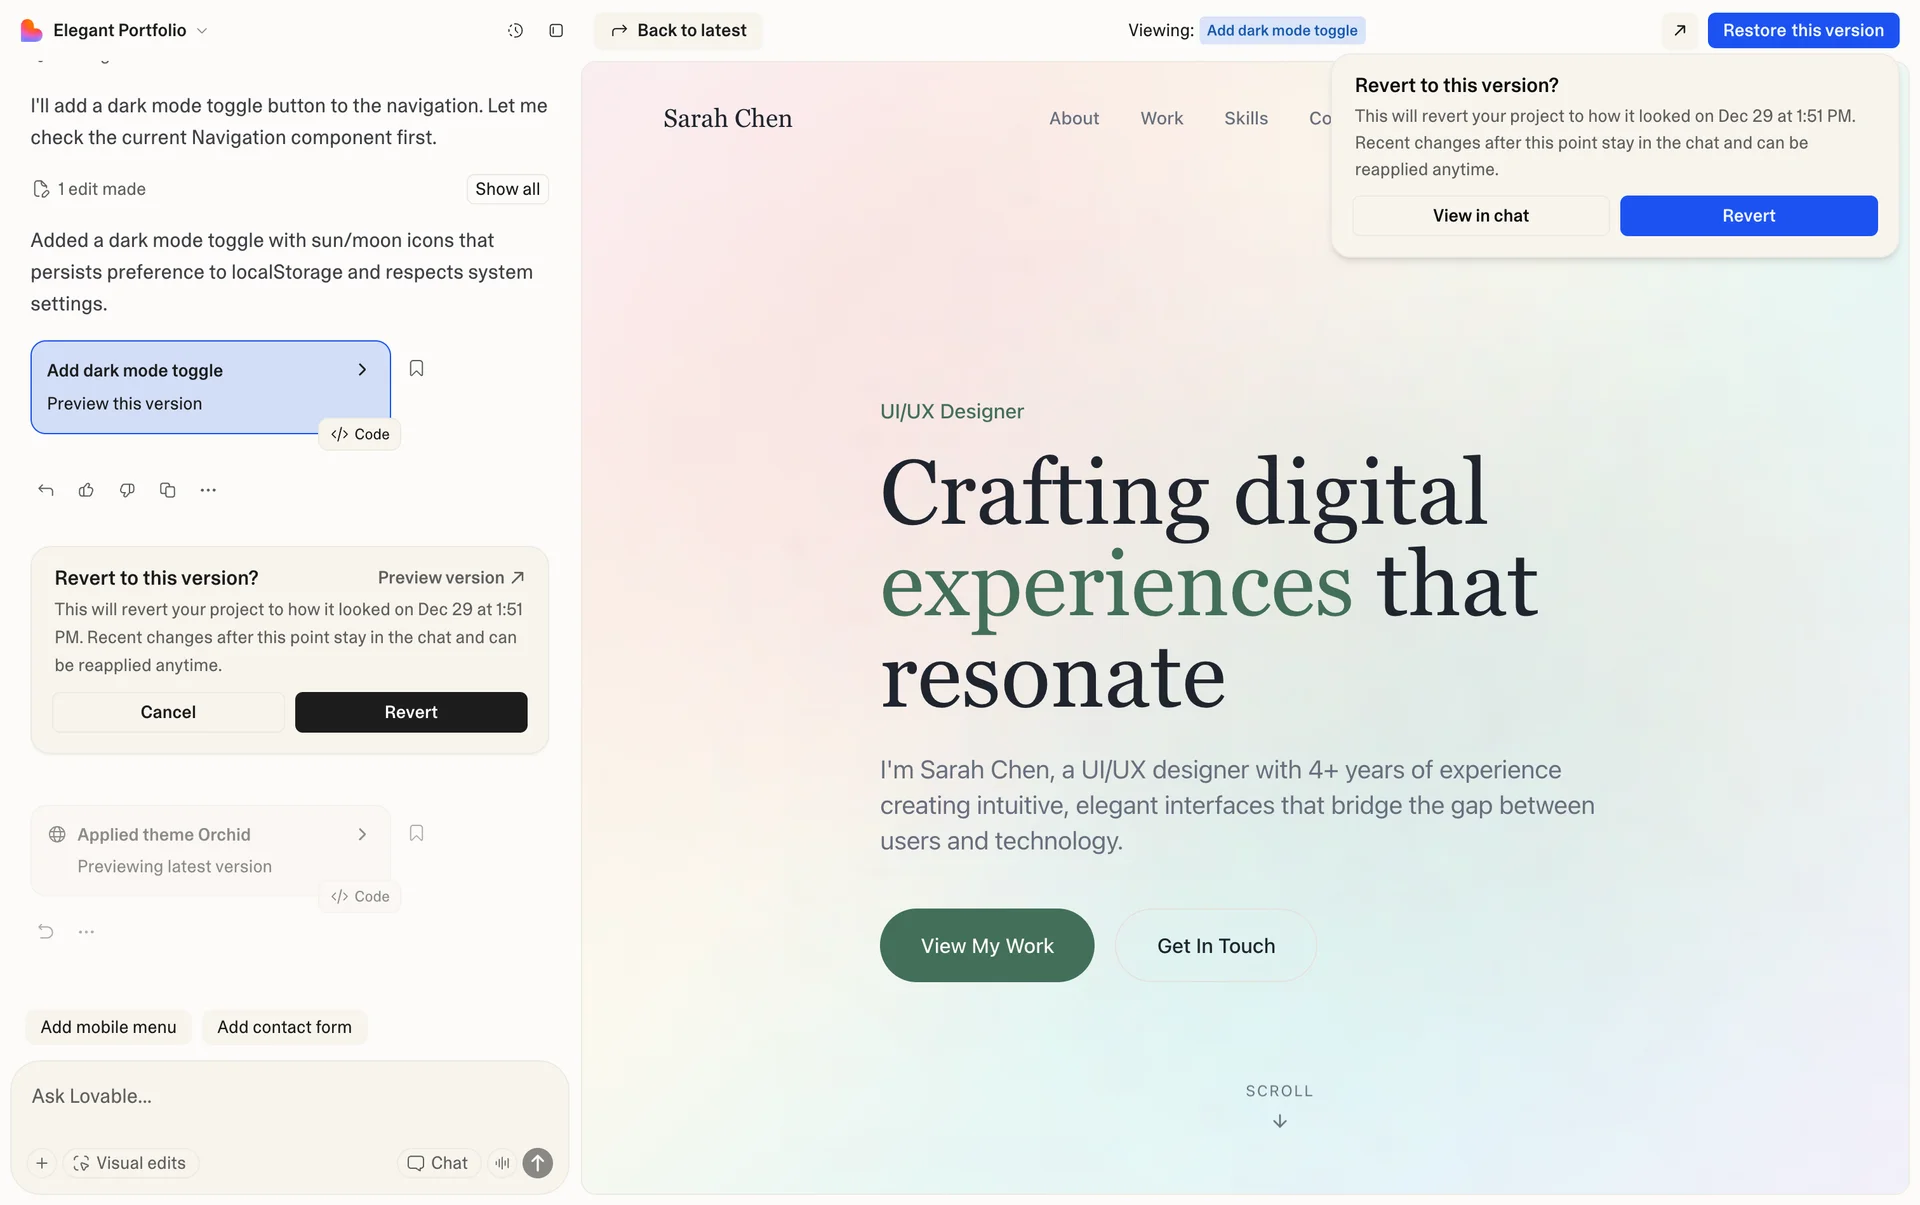Click the Restore this version button
The height and width of the screenshot is (1205, 1920).
(x=1802, y=31)
